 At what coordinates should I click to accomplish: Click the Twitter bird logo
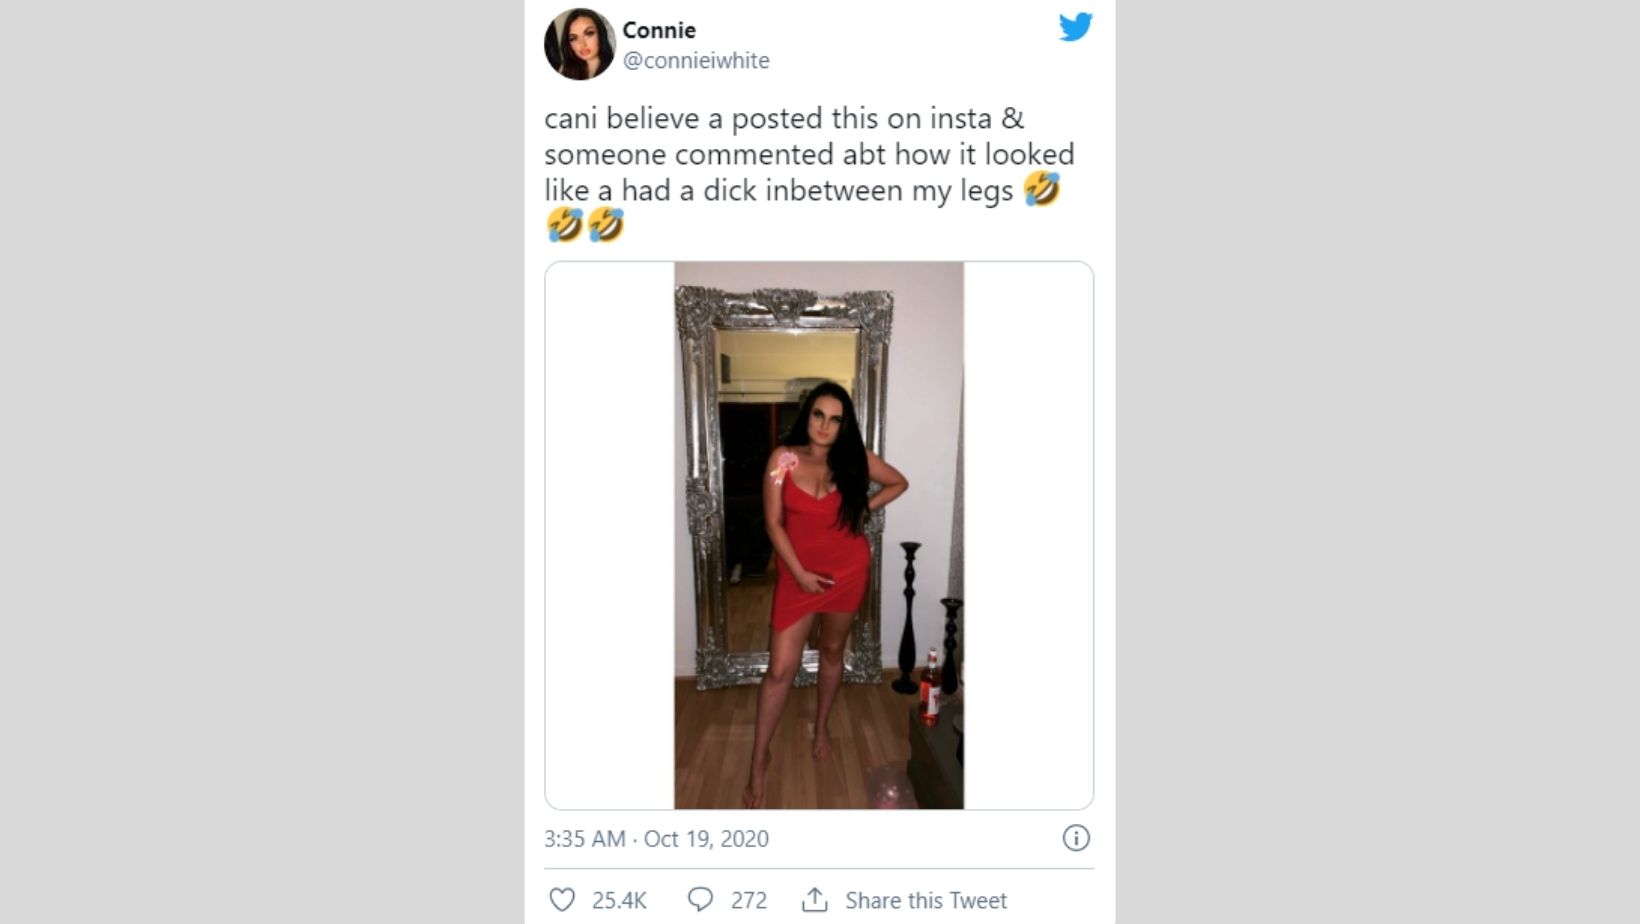[x=1076, y=27]
